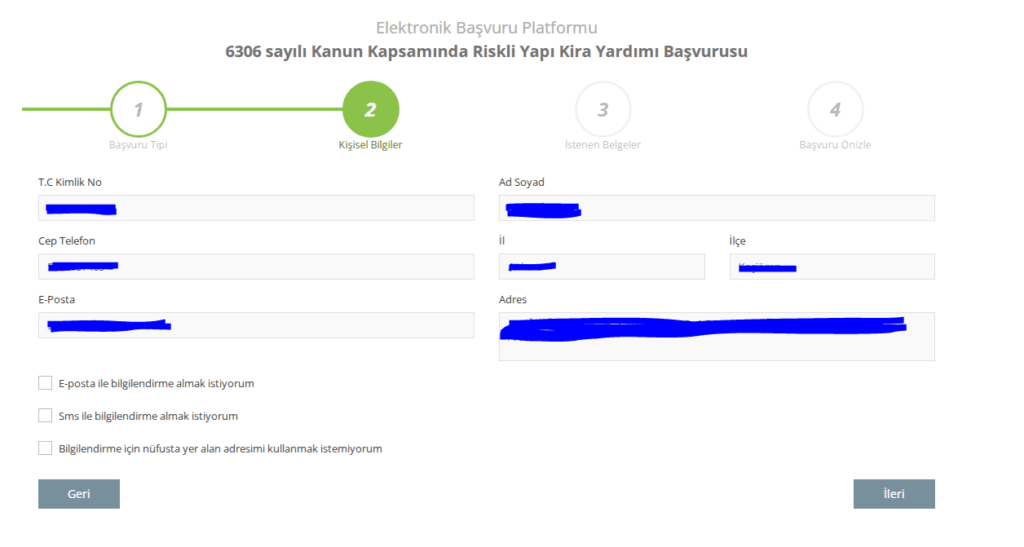Viewport: 1024px width, 547px height.
Task: Enable Sms ile bilgilendirme checkbox
Action: click(45, 416)
